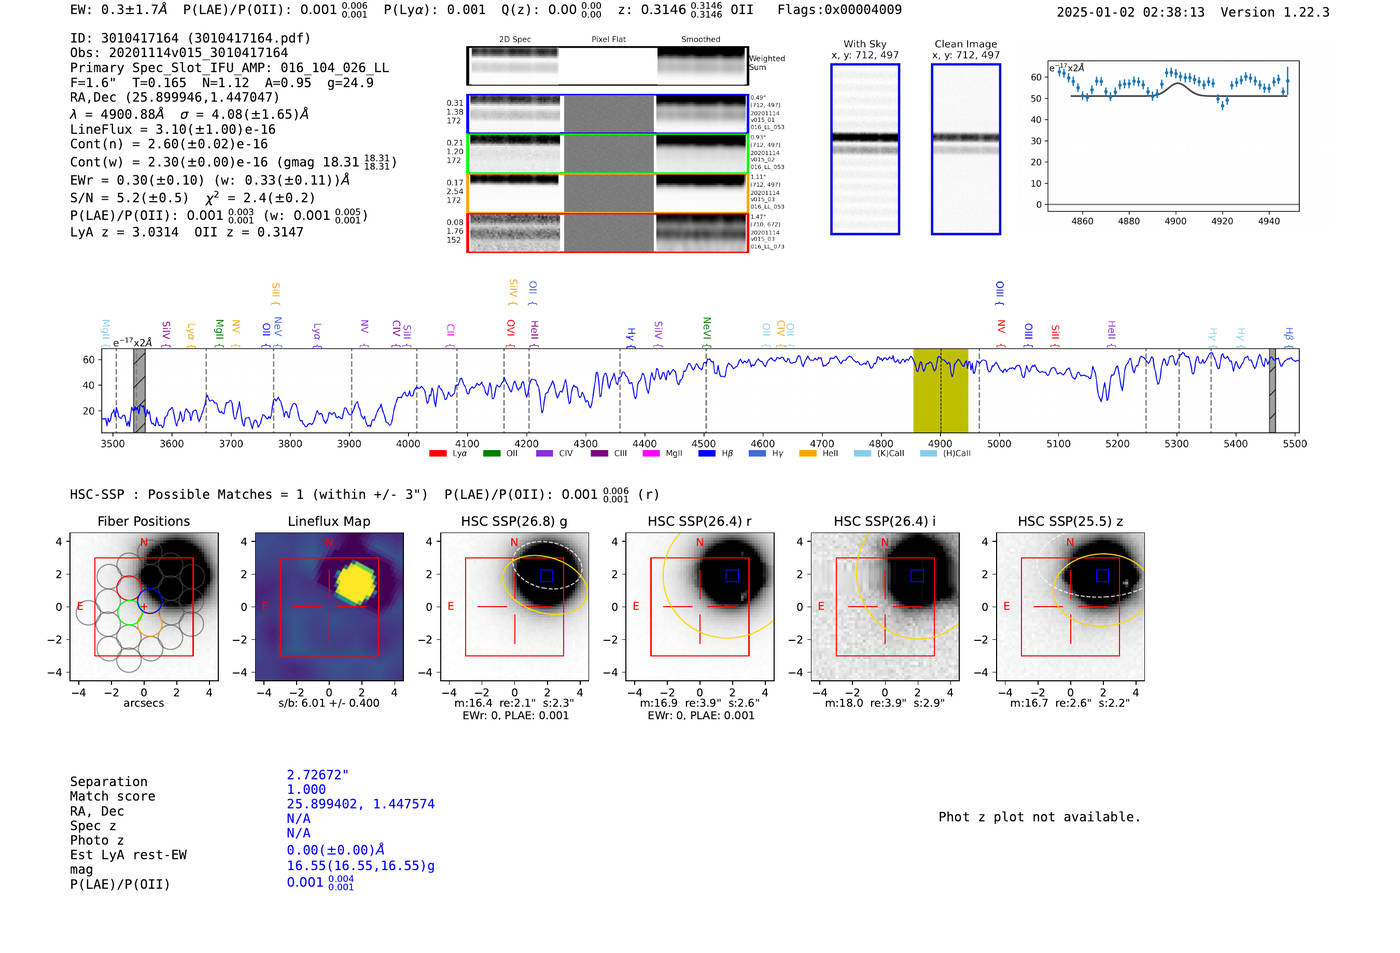
Task: Click the s/b: 6.01 +/- 0.400 caption
Action: 329,703
